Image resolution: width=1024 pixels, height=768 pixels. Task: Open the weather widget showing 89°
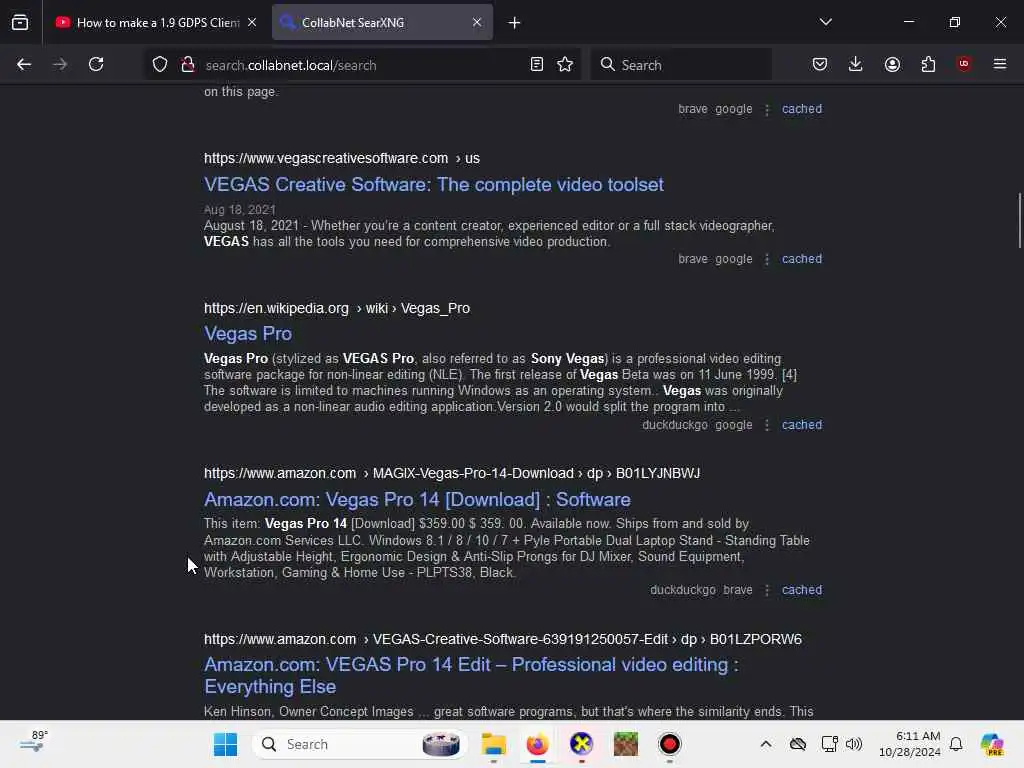coord(33,743)
